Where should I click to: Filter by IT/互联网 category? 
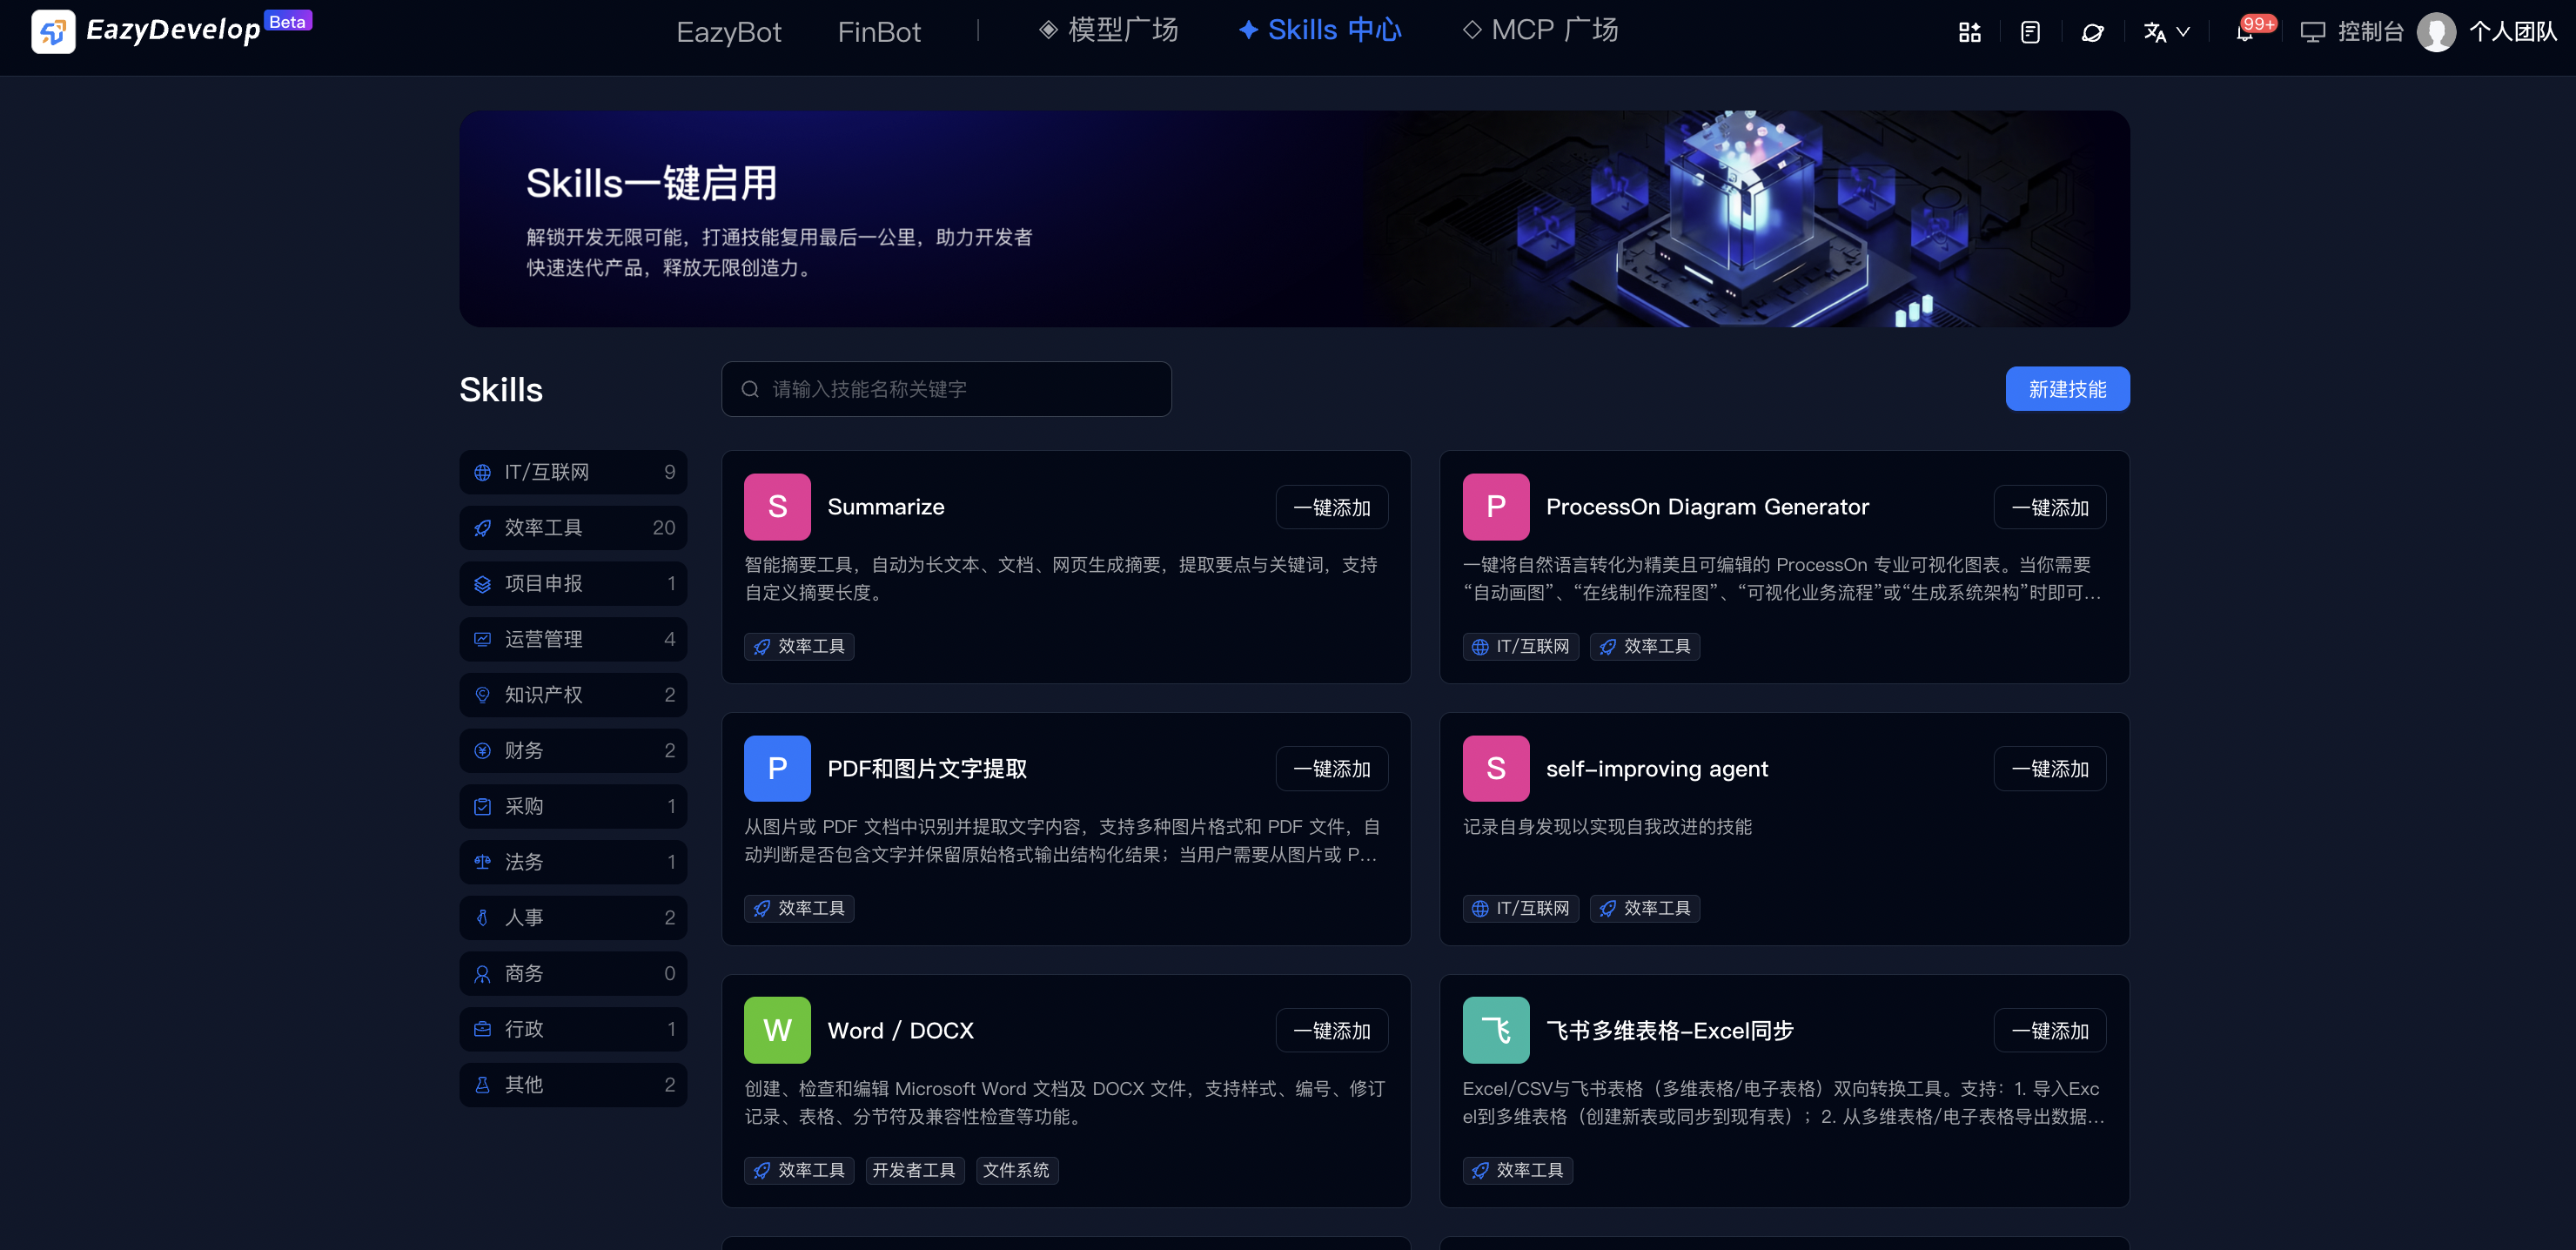[573, 472]
